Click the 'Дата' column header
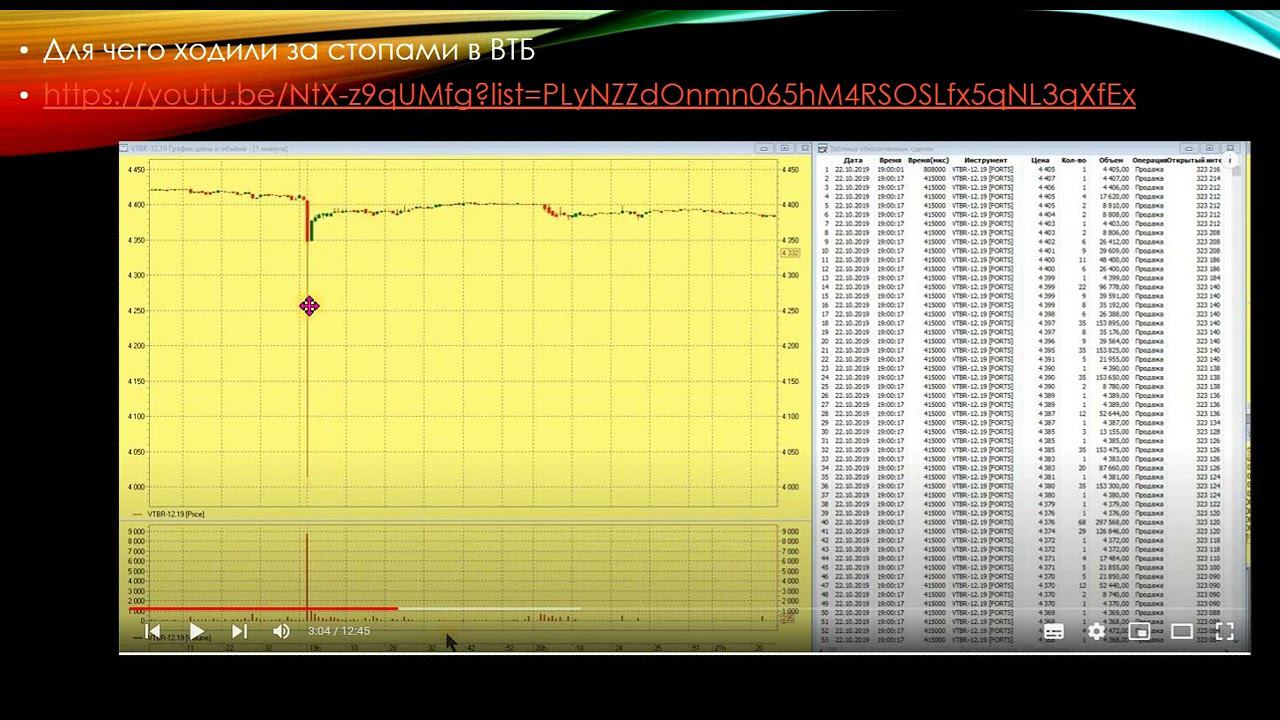1280x720 pixels. (853, 160)
